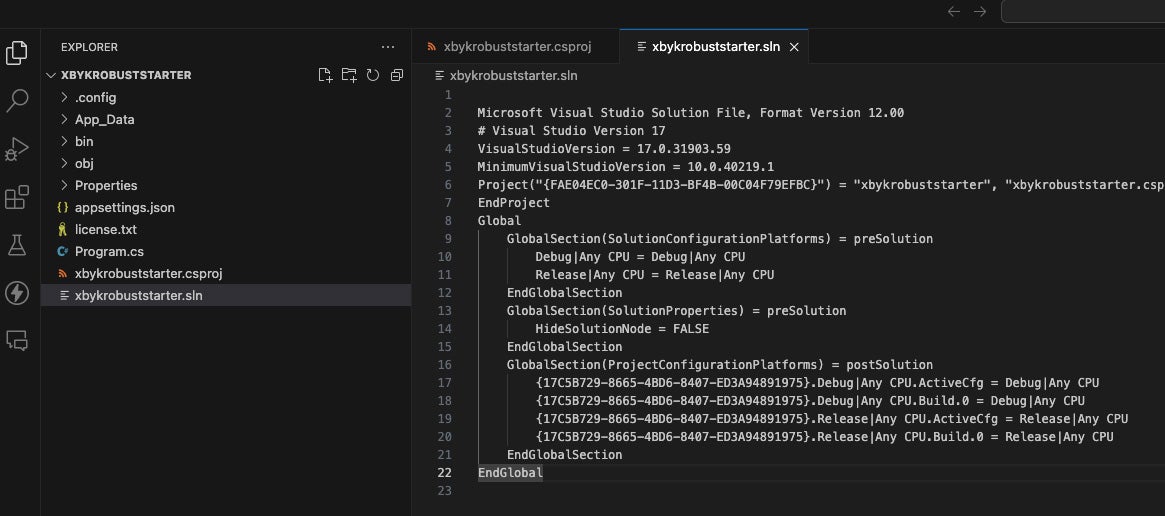Expand the .config folder
This screenshot has width=1165, height=516.
click(95, 97)
